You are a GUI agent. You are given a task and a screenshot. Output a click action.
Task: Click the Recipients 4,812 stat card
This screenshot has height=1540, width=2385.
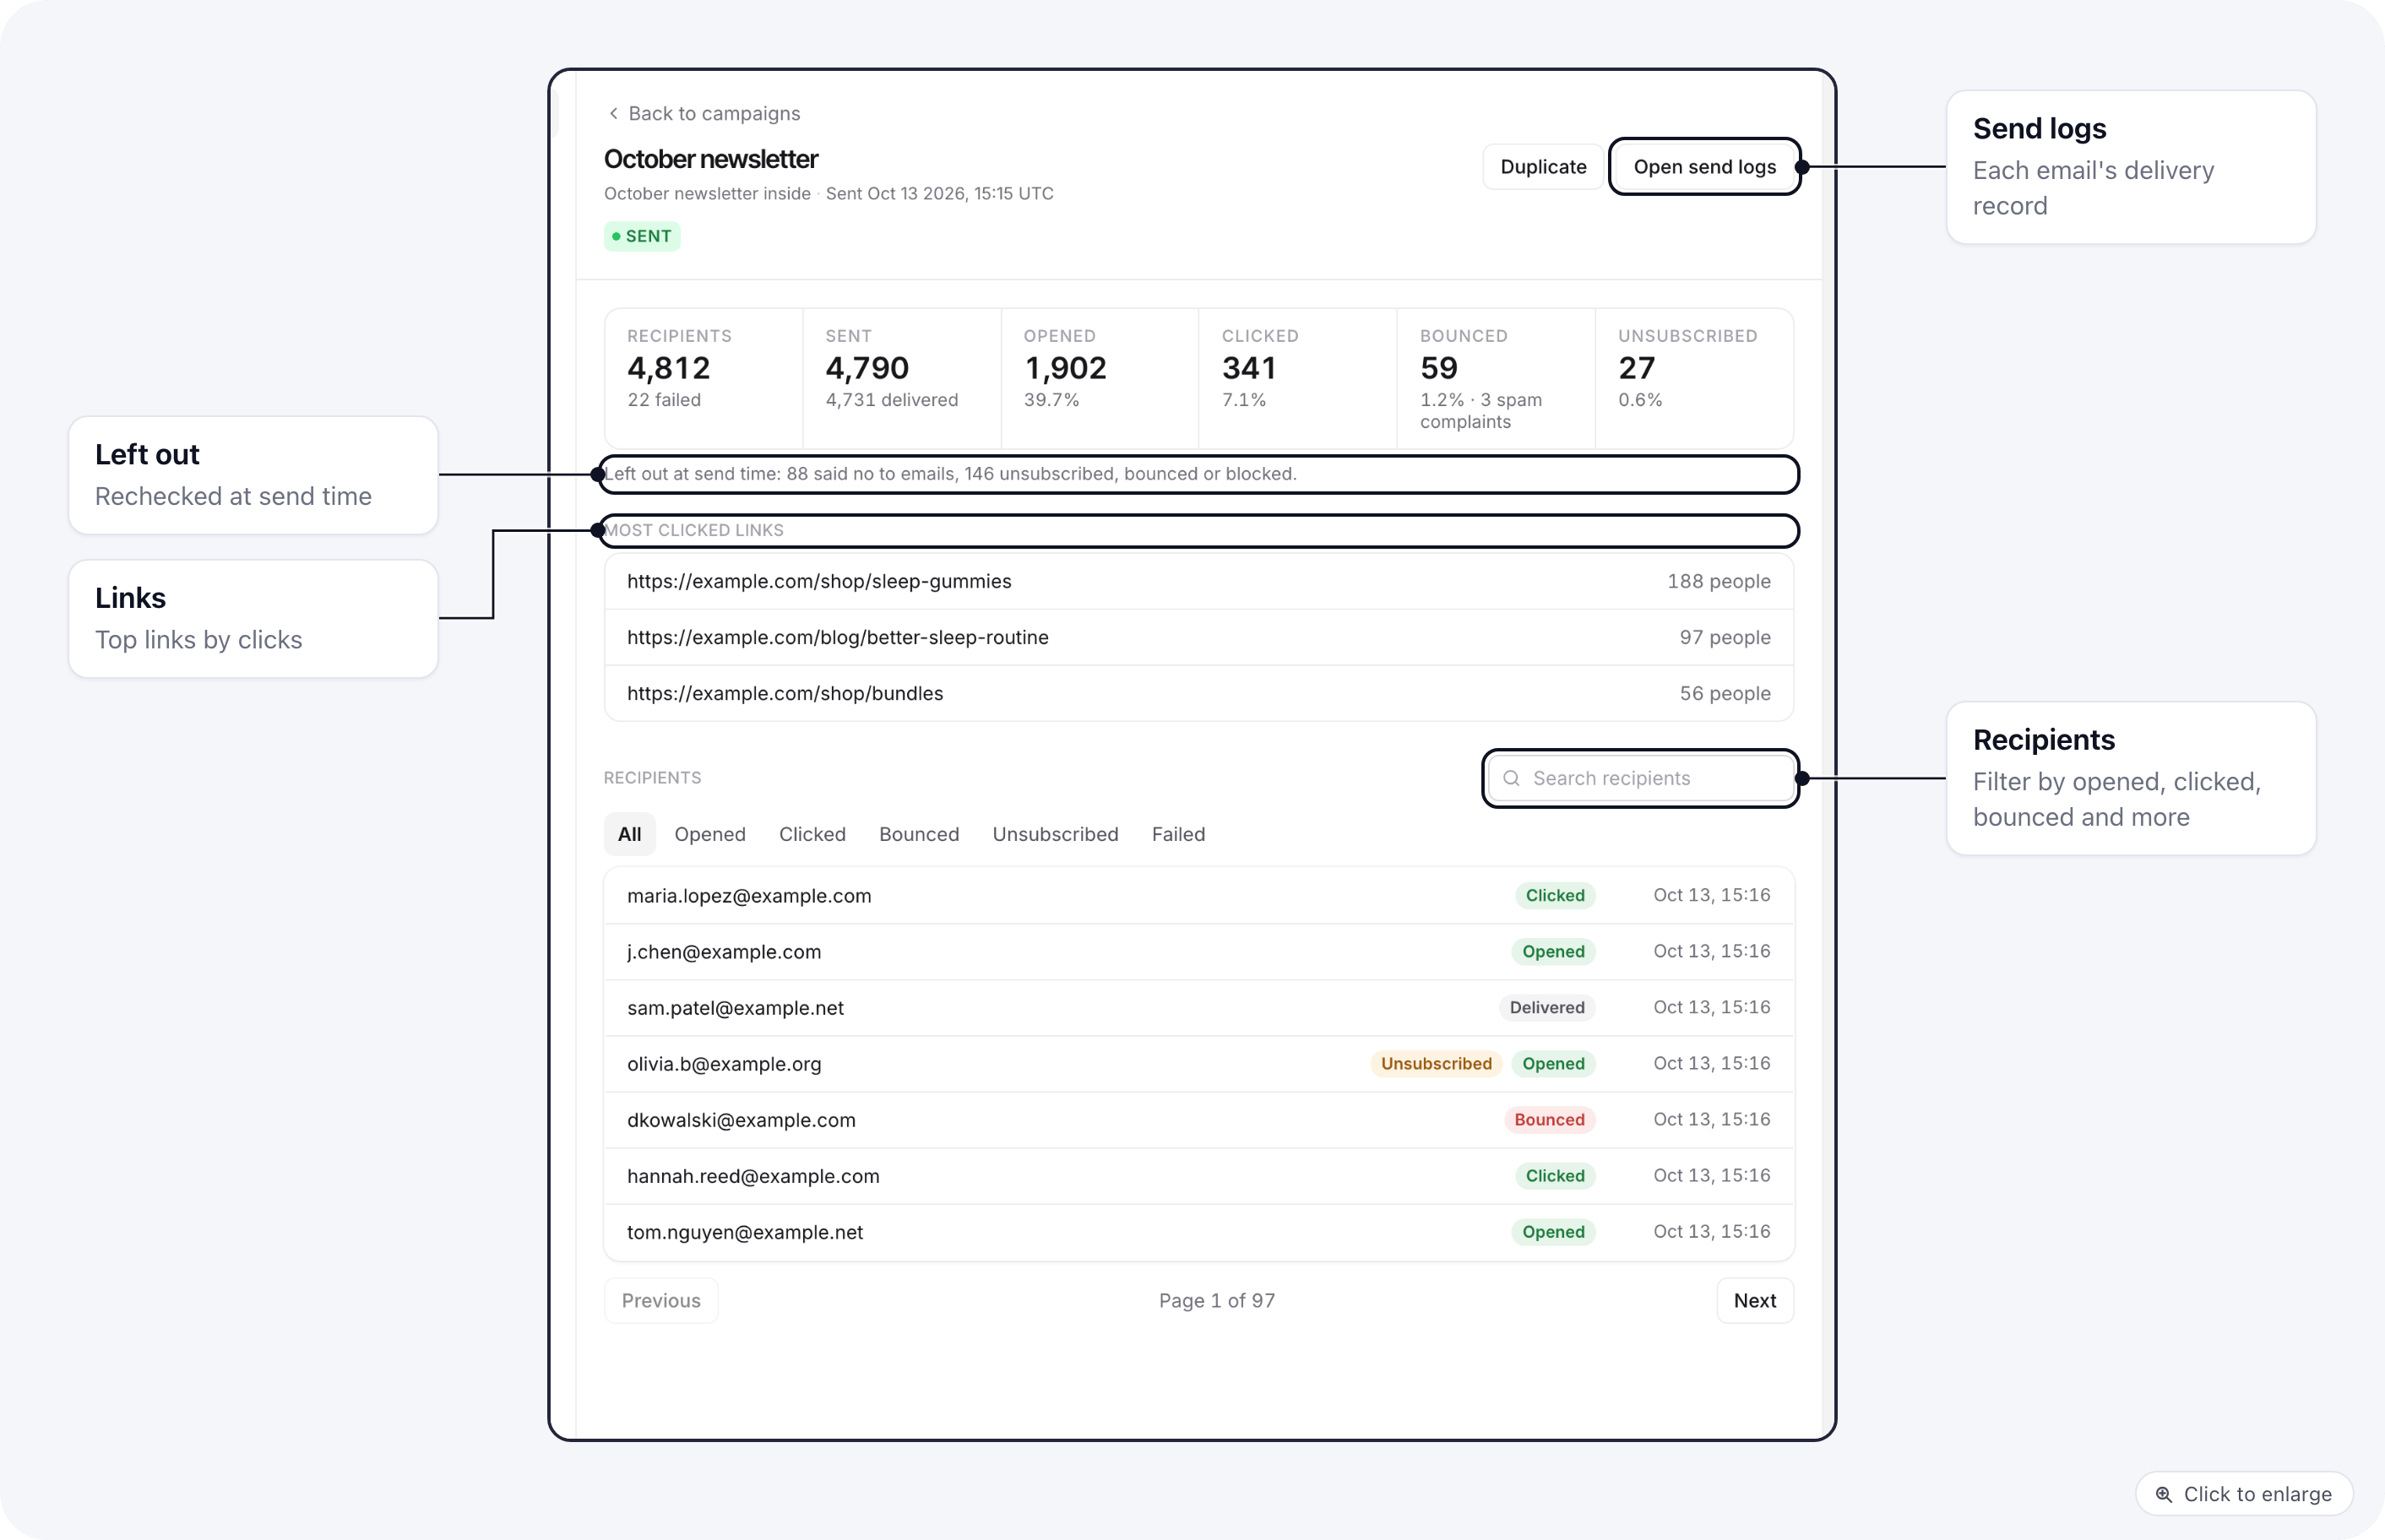[x=703, y=378]
